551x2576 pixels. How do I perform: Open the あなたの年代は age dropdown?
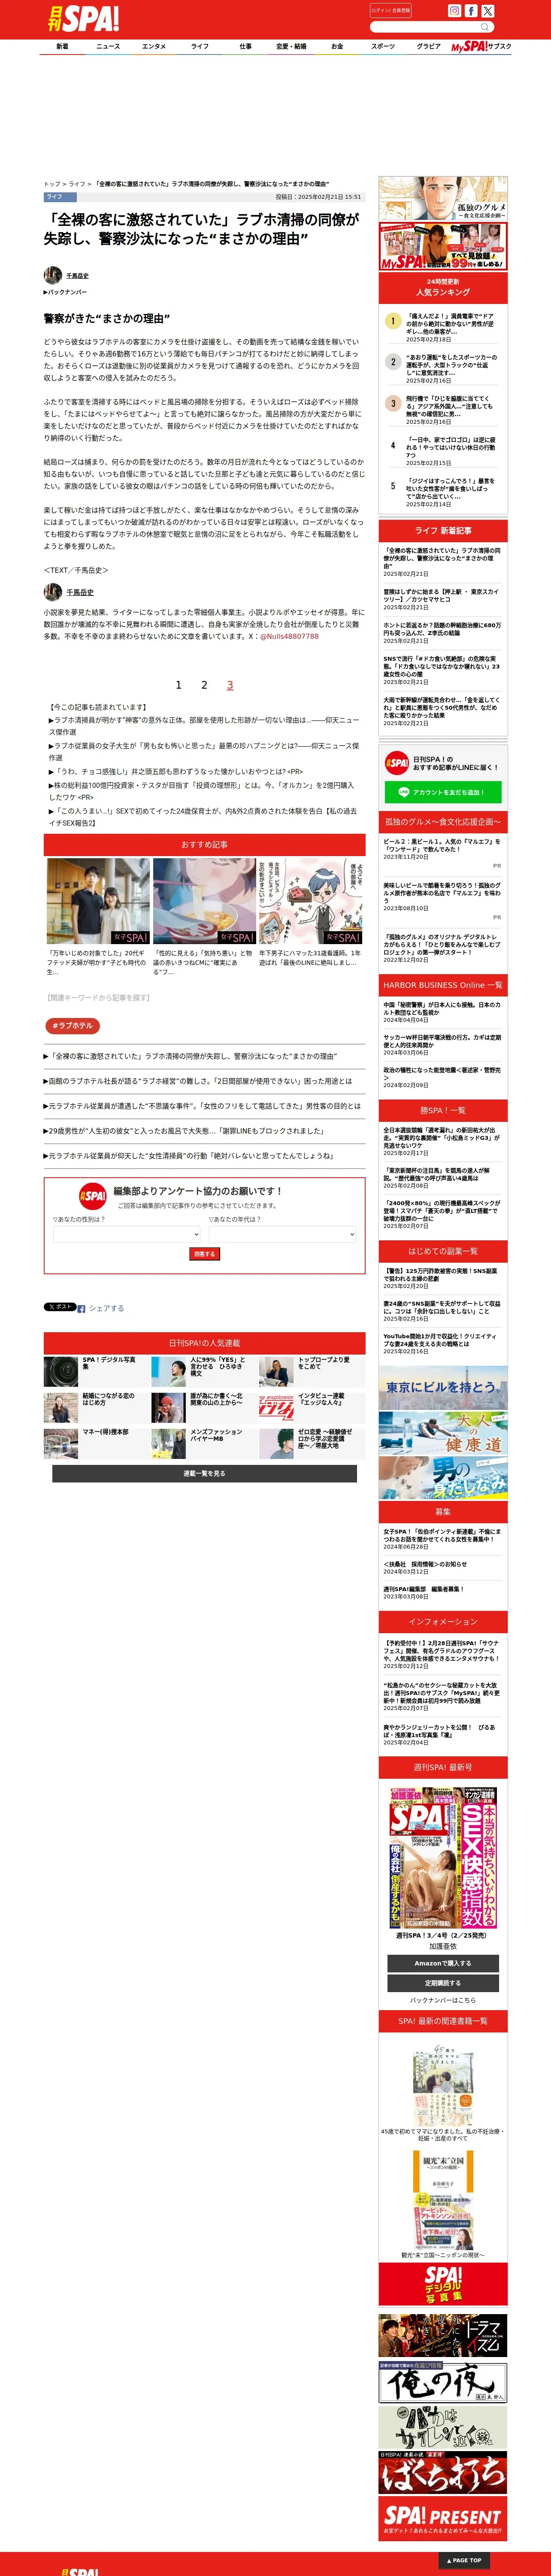pyautogui.click(x=282, y=1234)
